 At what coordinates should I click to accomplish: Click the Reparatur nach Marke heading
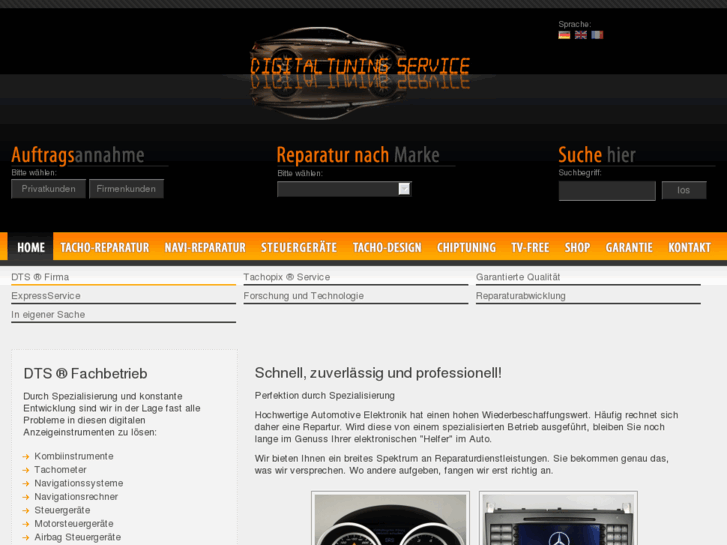pyautogui.click(x=358, y=155)
